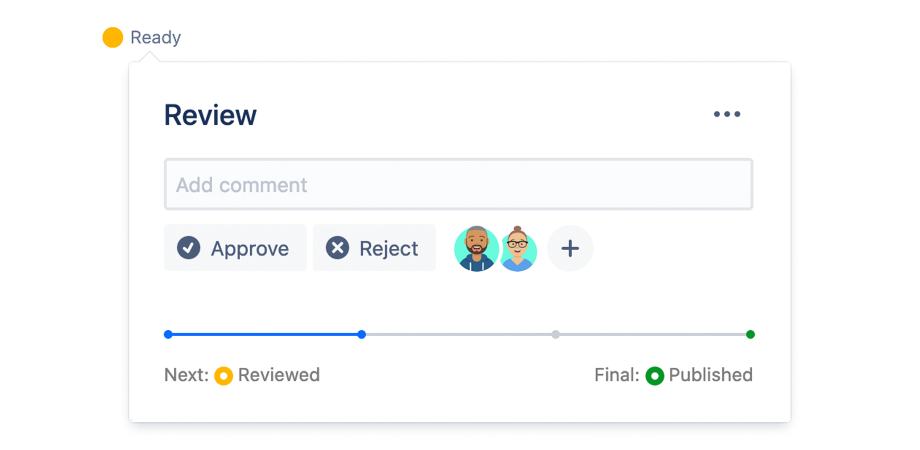The height and width of the screenshot is (450, 920).
Task: Open the three-dots more options menu
Action: [727, 114]
